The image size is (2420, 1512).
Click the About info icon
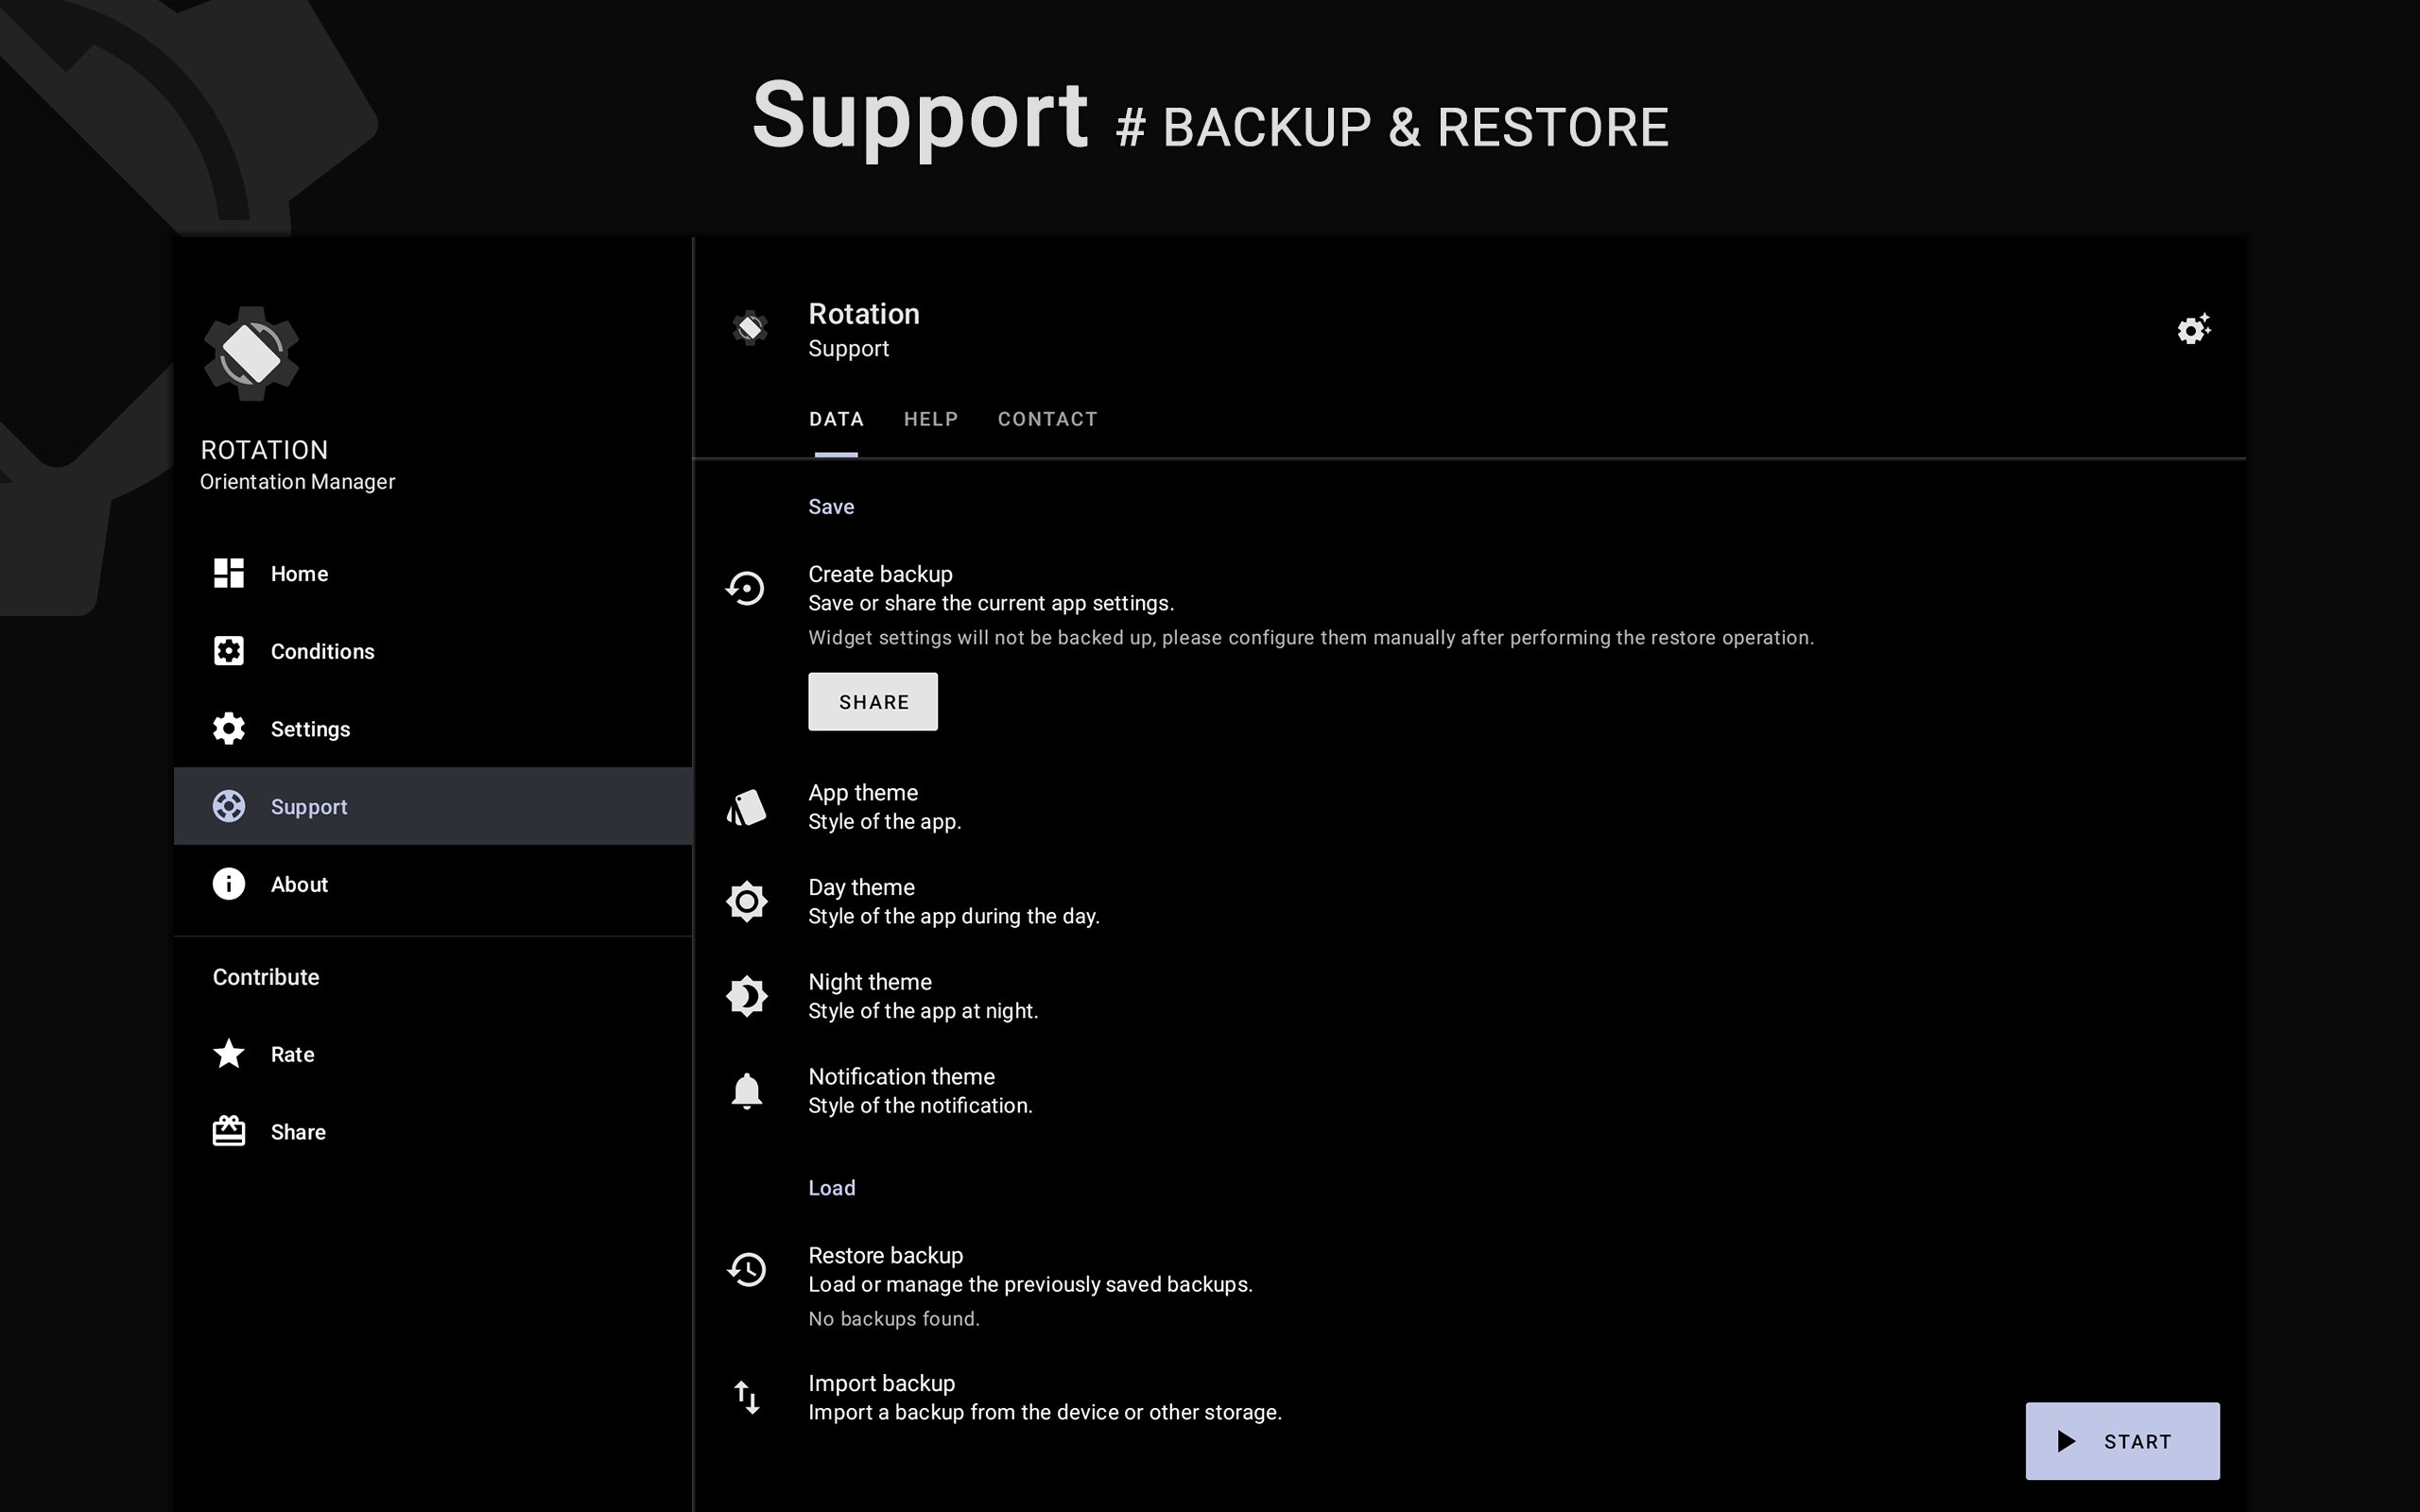click(229, 884)
